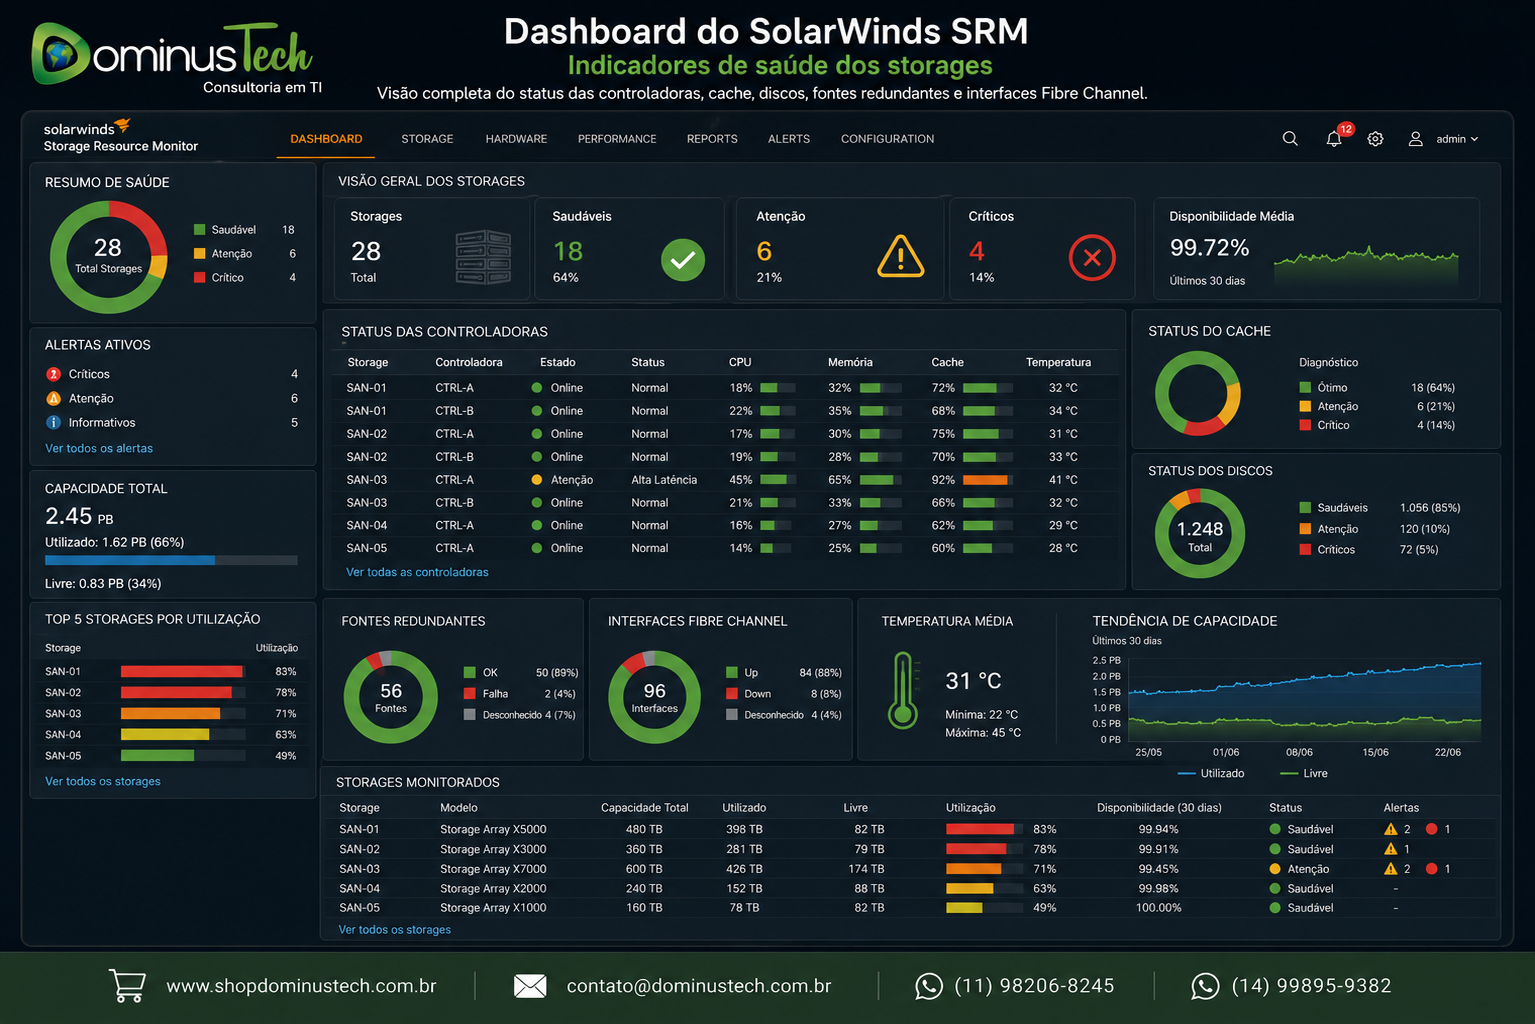
Task: Click the 96 Interfaces donut chart
Action: click(x=655, y=697)
